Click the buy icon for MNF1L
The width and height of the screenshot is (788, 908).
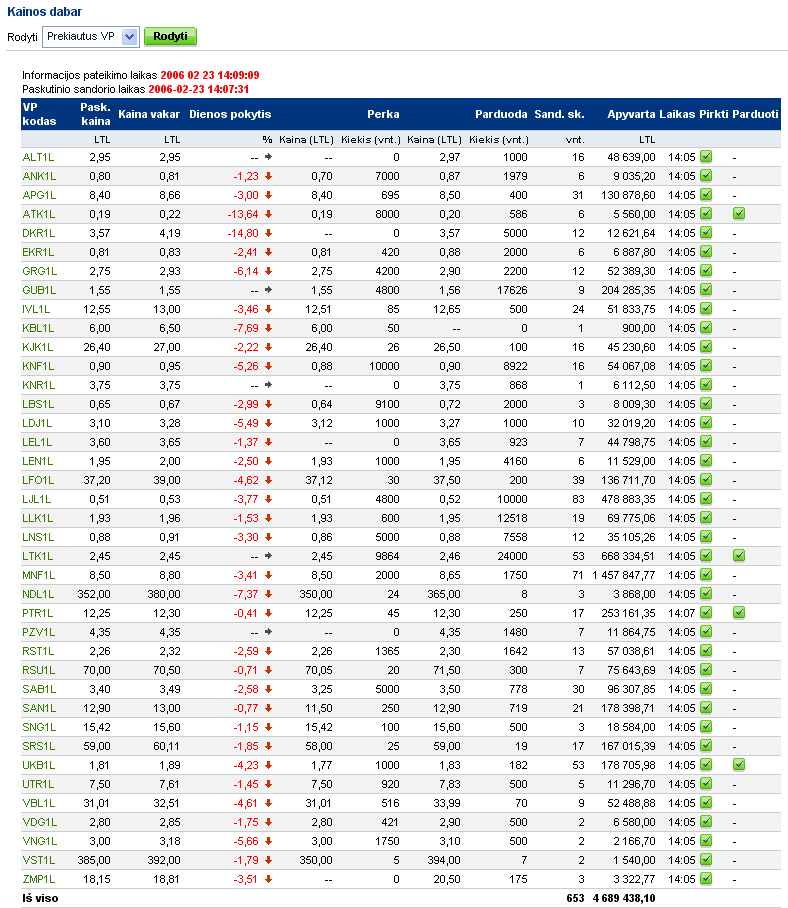706,574
